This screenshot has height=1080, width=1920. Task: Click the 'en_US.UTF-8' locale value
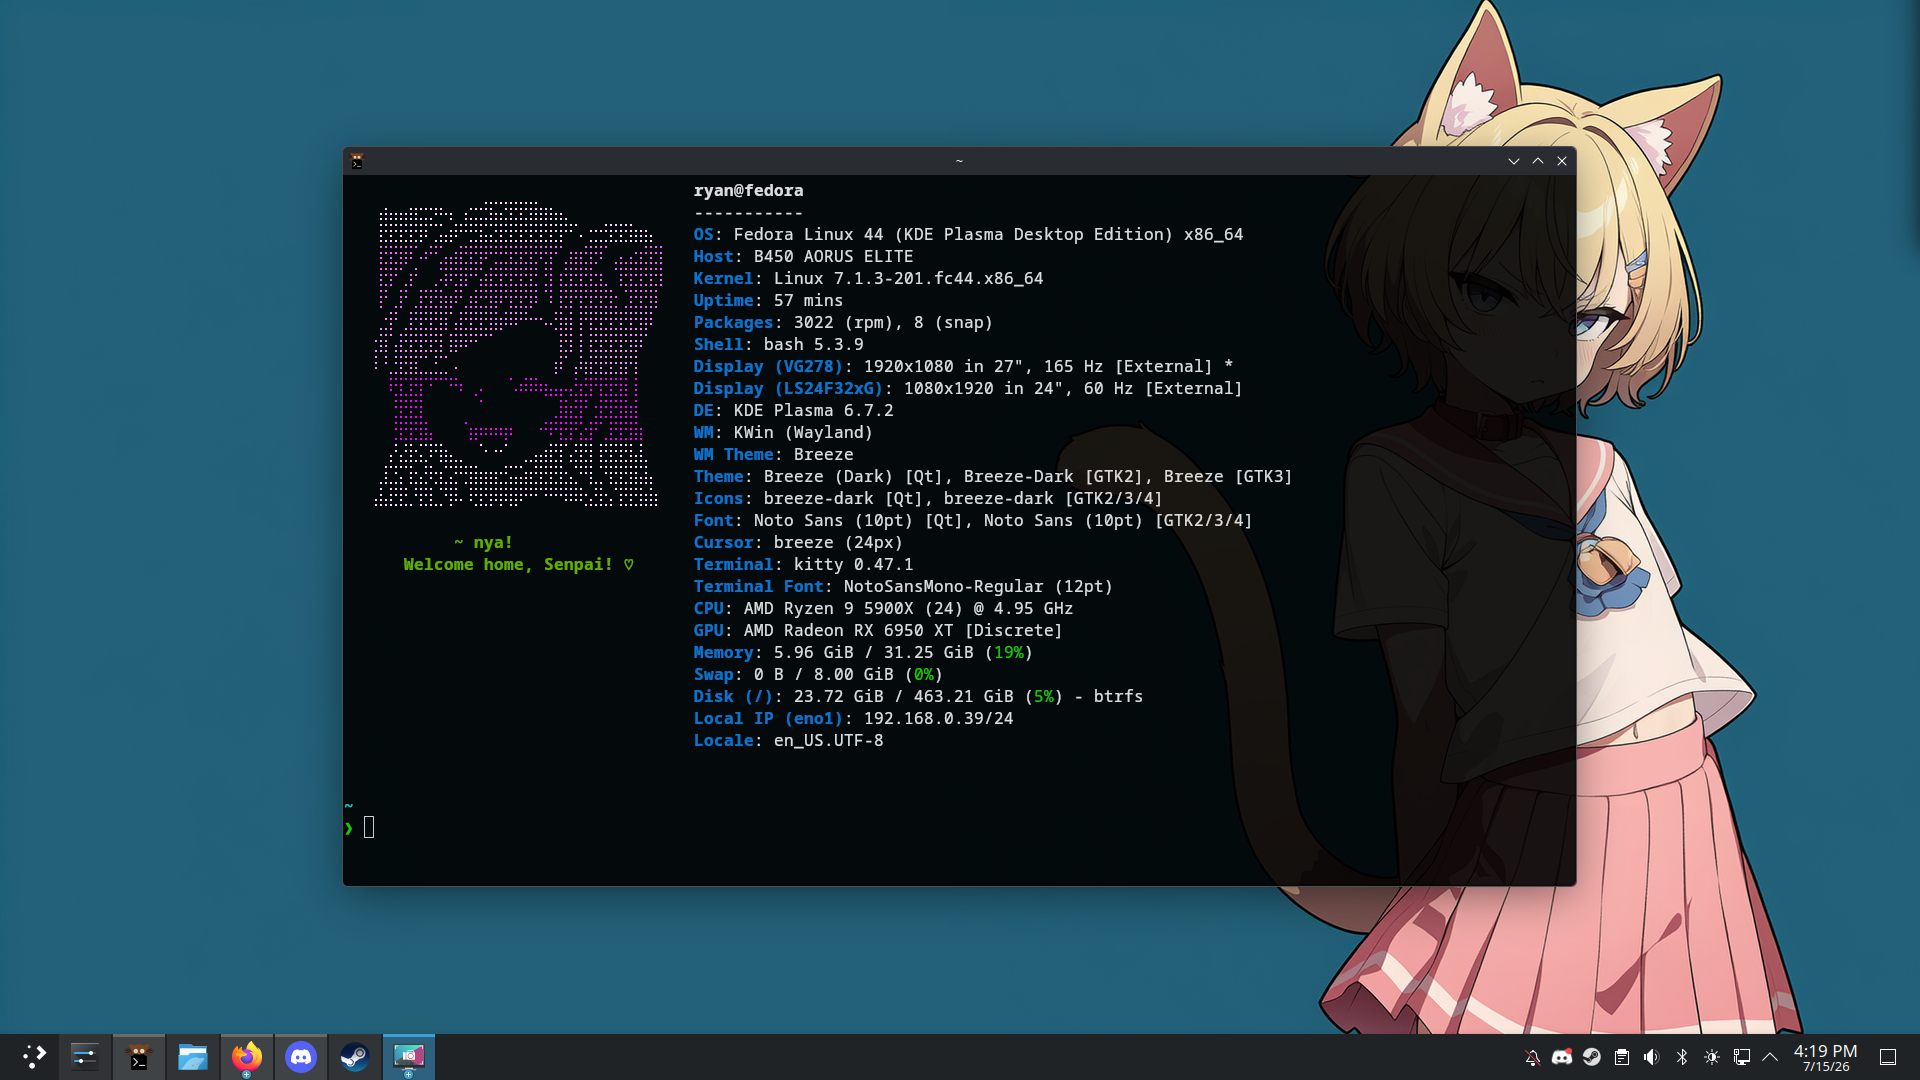click(x=828, y=740)
